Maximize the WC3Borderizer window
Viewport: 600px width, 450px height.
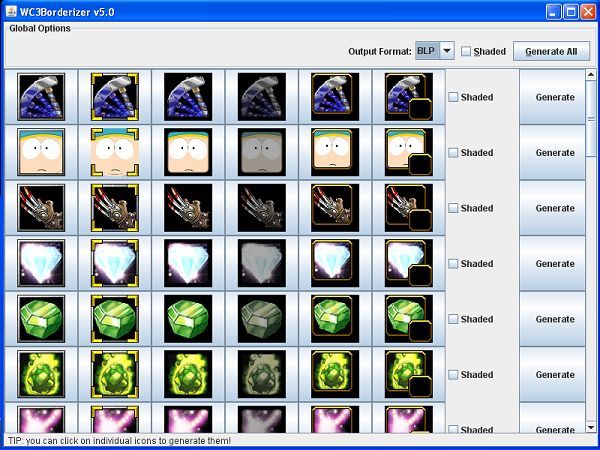tap(571, 12)
